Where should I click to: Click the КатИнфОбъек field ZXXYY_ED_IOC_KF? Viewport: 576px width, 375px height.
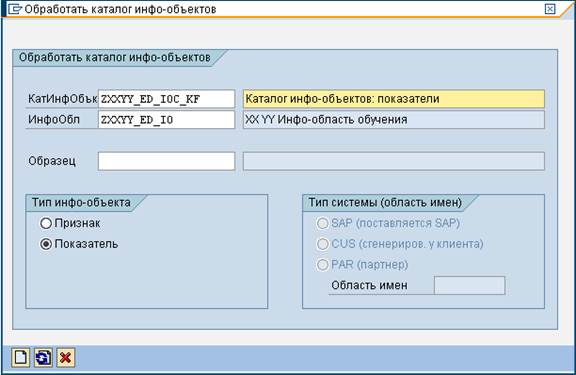coord(166,99)
